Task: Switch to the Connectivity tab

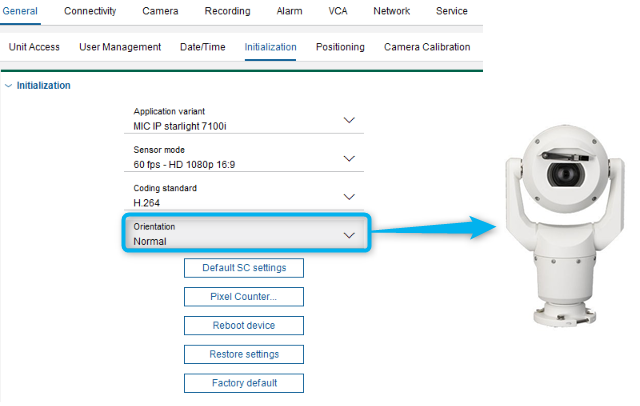Action: click(x=90, y=11)
